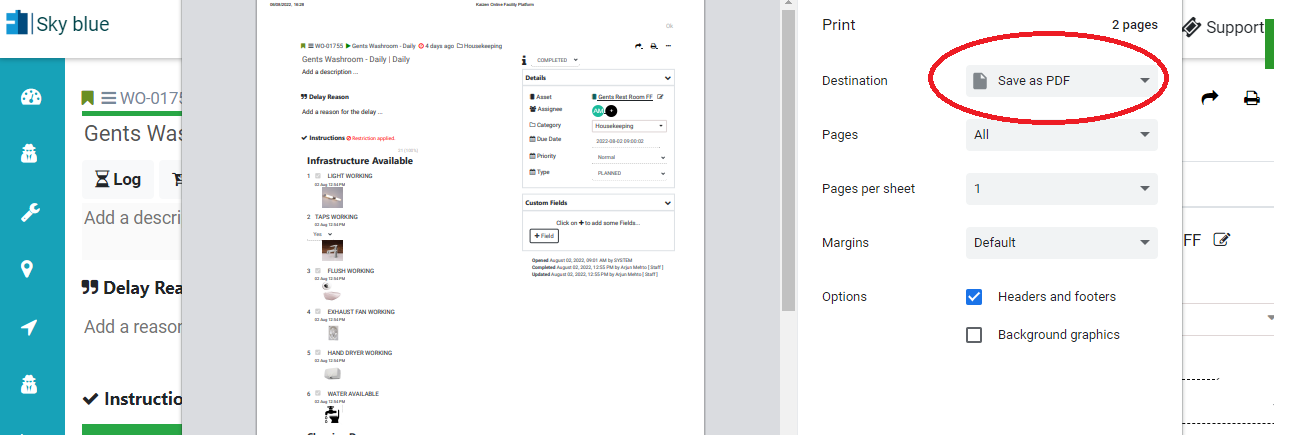Expand the Pages dropdown set to All
Image resolution: width=1309 pixels, height=435 pixels.
[x=1062, y=135]
